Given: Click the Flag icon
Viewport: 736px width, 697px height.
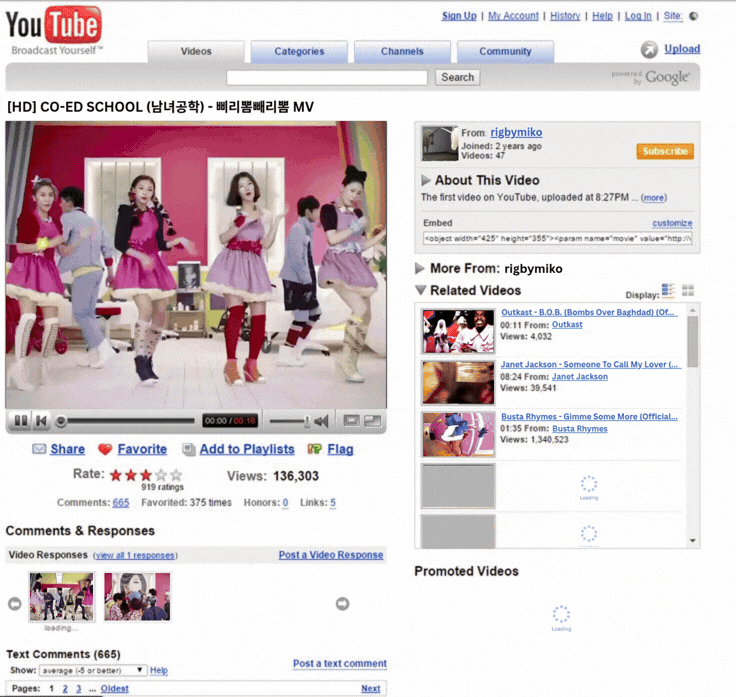Looking at the screenshot, I should 314,449.
